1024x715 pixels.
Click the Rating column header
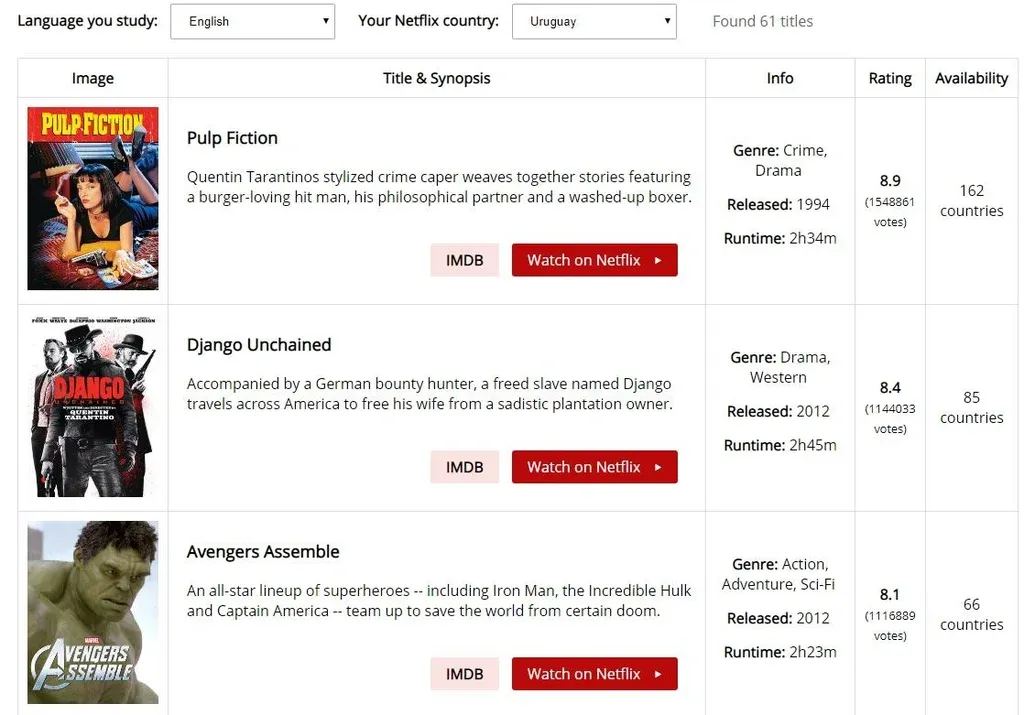890,78
